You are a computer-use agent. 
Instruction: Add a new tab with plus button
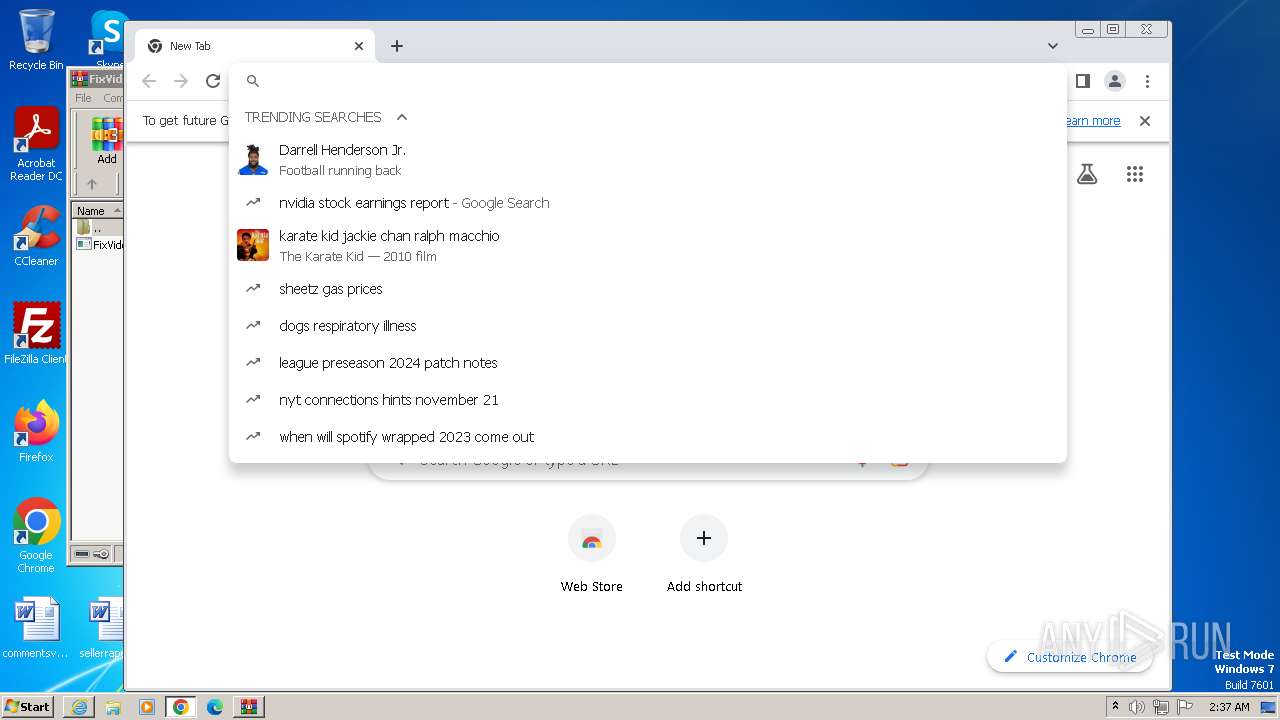click(397, 46)
